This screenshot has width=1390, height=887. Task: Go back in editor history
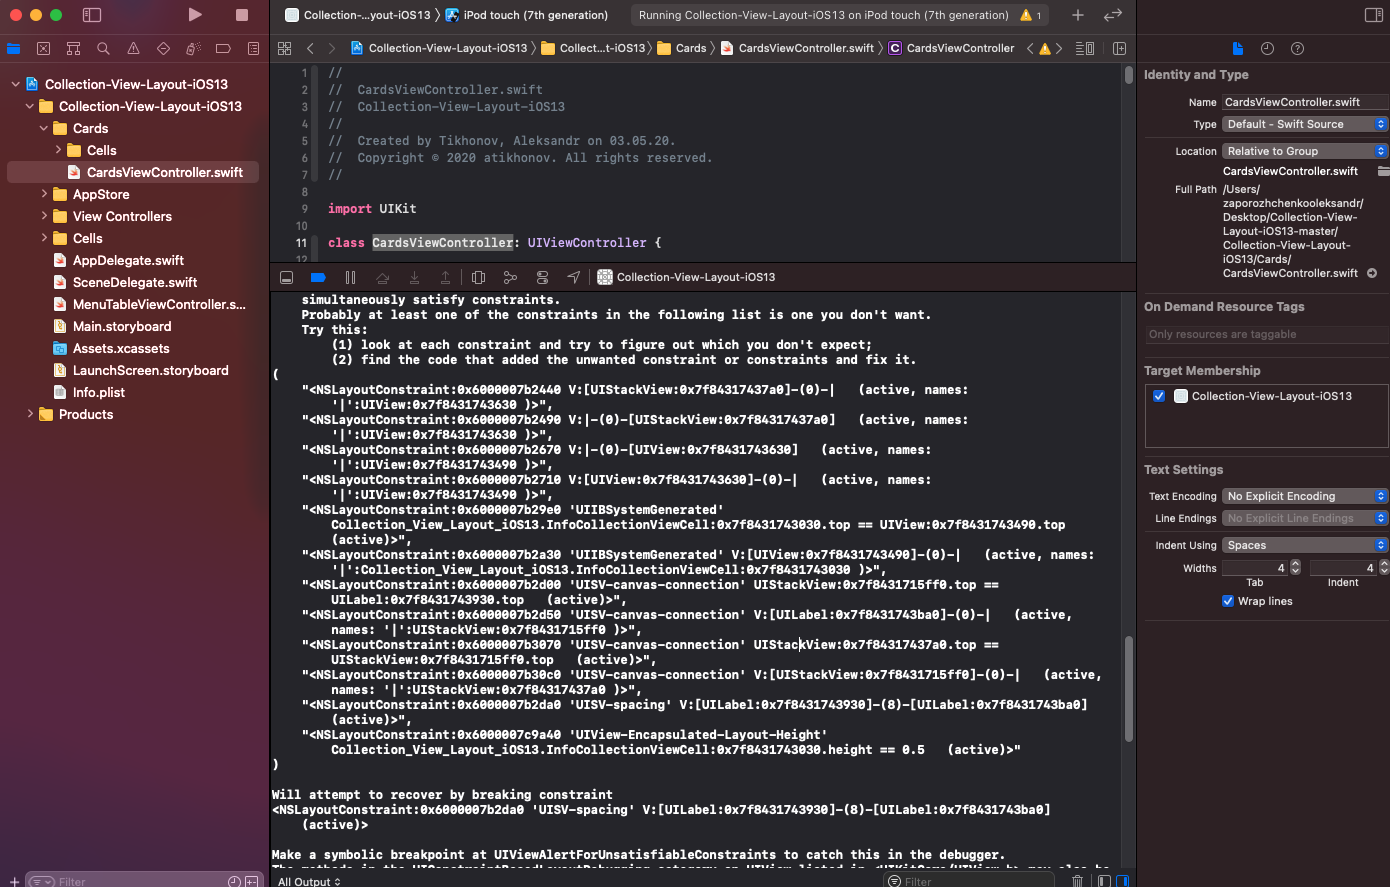pos(310,48)
